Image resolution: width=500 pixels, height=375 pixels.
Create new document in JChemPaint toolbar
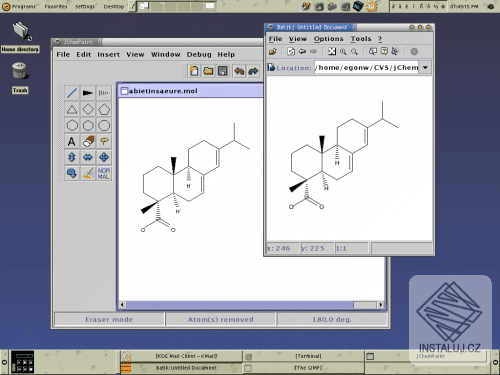(x=194, y=71)
